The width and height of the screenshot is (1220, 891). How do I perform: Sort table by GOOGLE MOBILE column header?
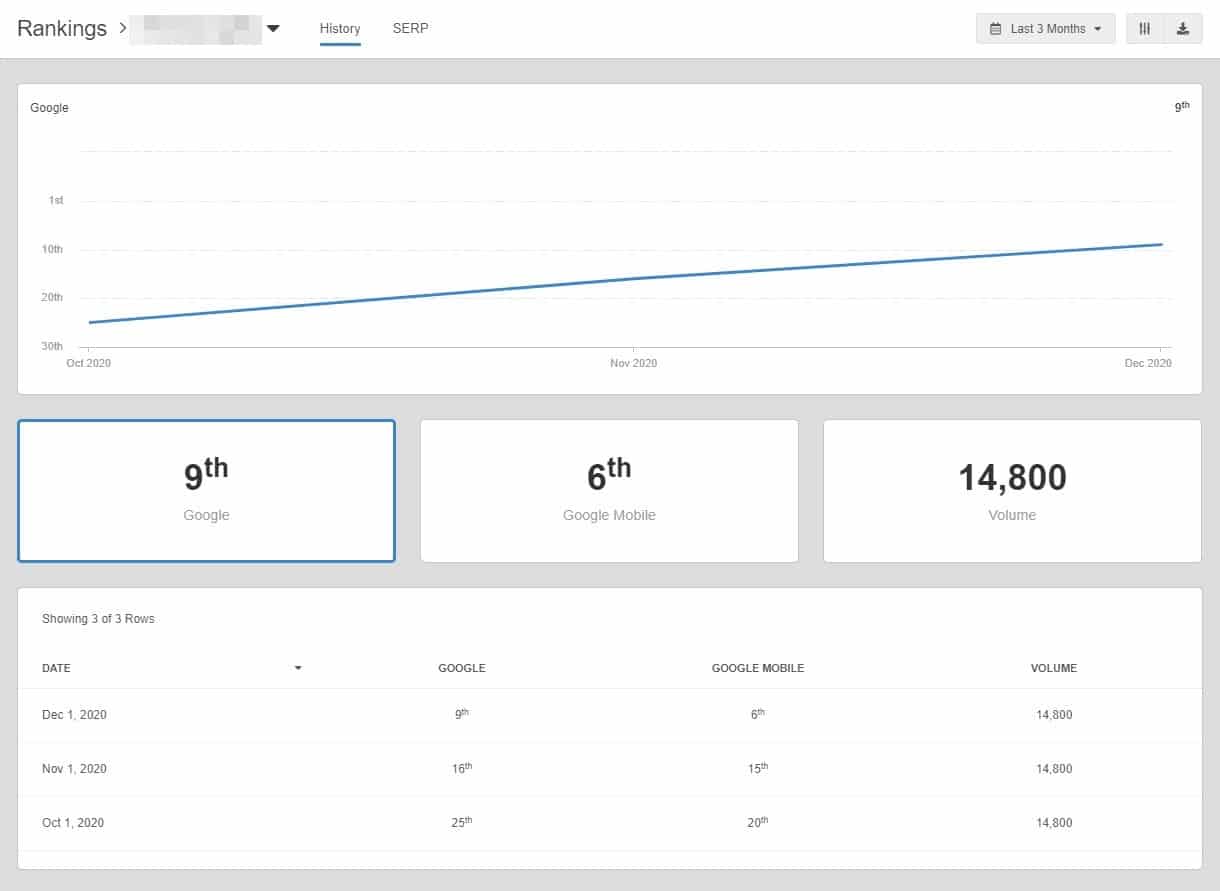point(758,668)
